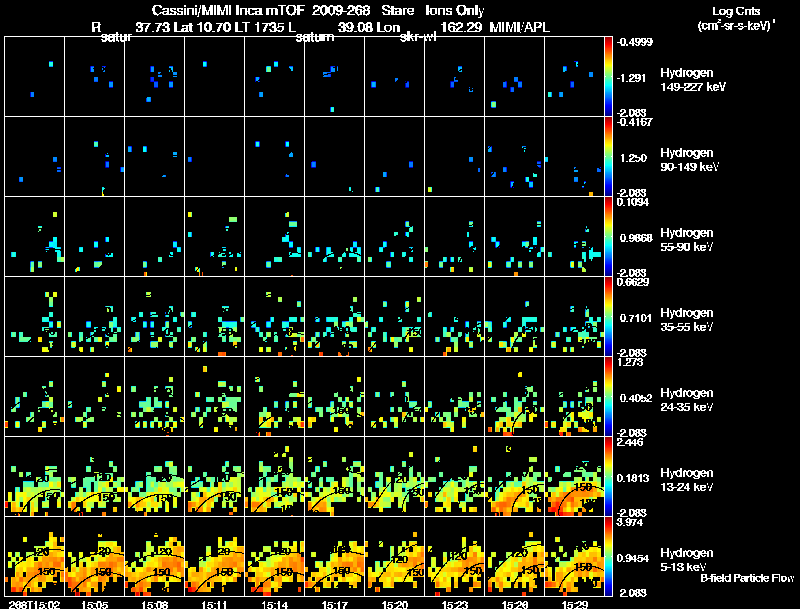Image resolution: width=800 pixels, height=609 pixels.
Task: Click the Log Cnts colorbar units heading
Action: pos(733,17)
